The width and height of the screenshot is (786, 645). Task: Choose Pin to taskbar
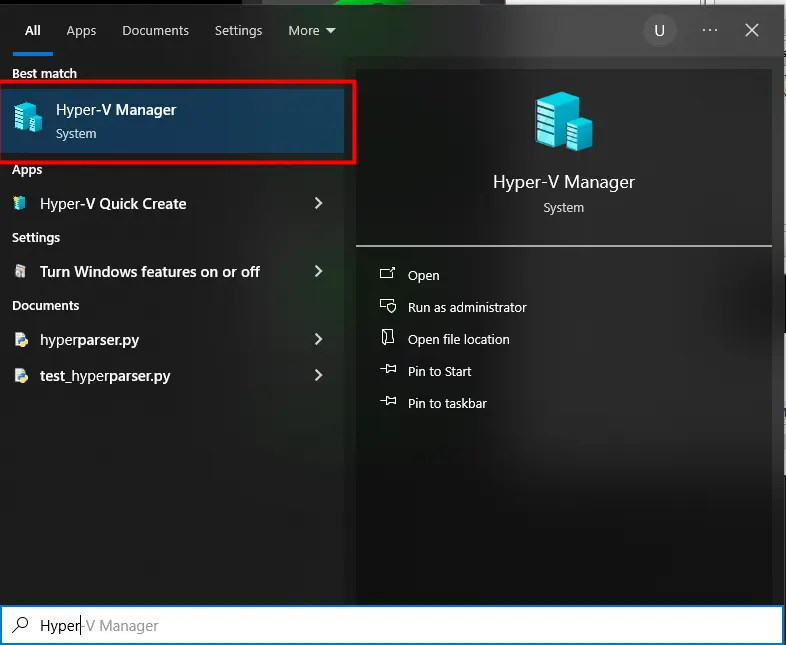[x=447, y=404]
